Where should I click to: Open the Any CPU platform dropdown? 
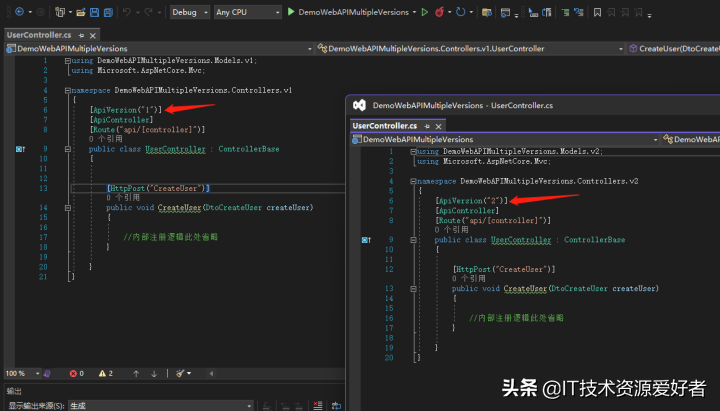click(248, 12)
